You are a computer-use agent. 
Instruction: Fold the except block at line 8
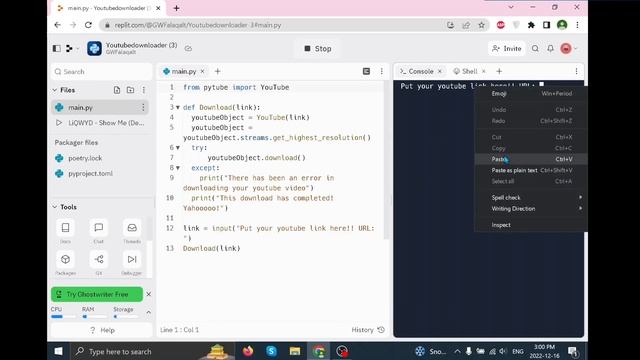178,168
